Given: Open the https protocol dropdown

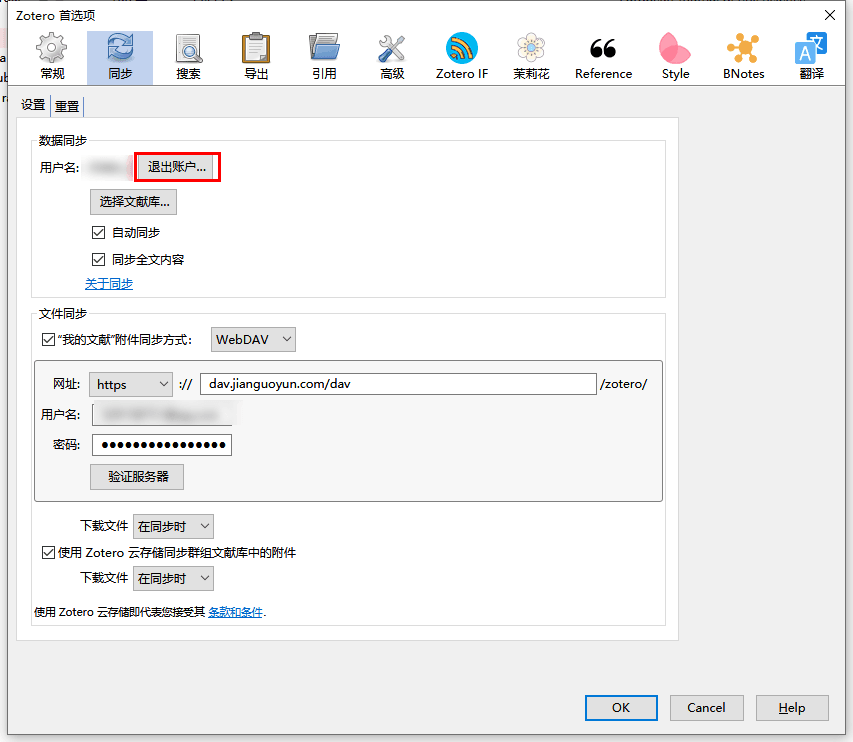Looking at the screenshot, I should [x=130, y=383].
